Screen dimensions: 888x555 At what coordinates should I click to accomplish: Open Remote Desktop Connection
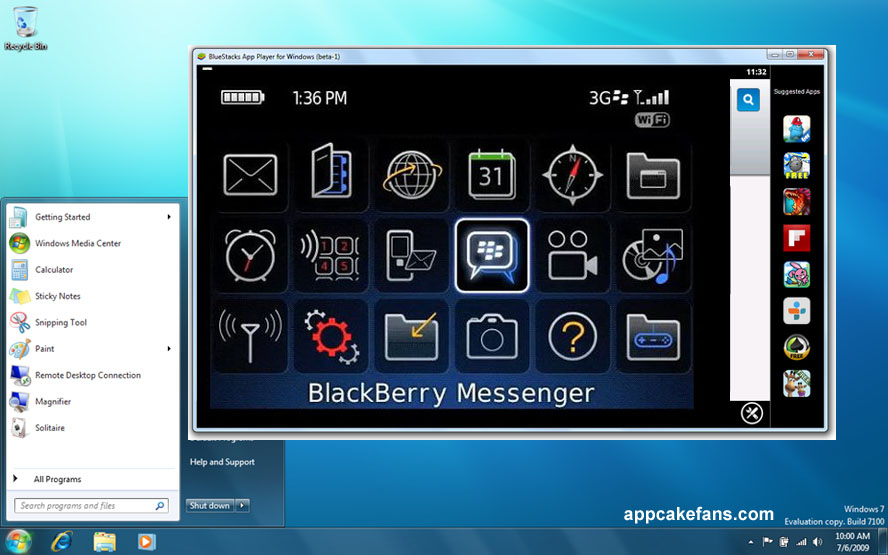click(x=91, y=375)
